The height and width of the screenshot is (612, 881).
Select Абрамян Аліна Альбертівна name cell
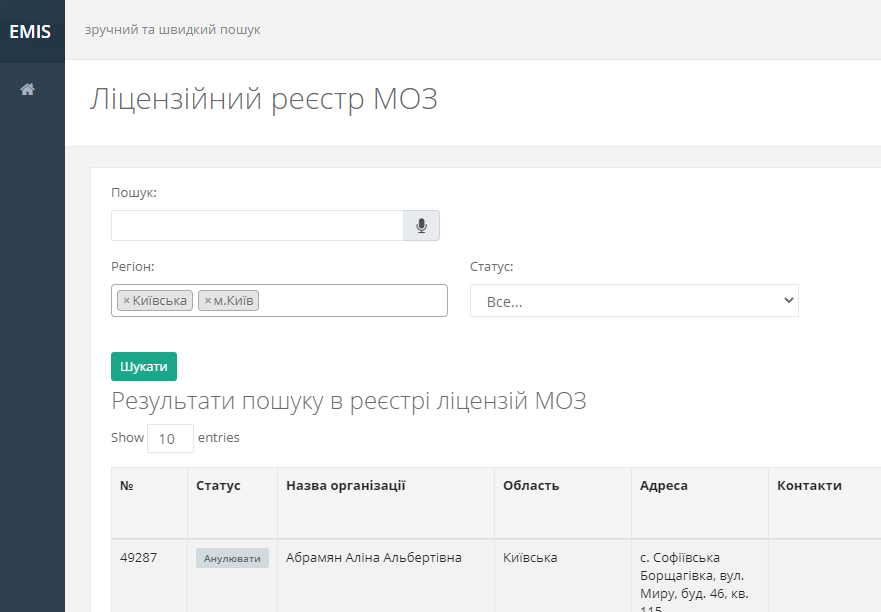tap(386, 575)
